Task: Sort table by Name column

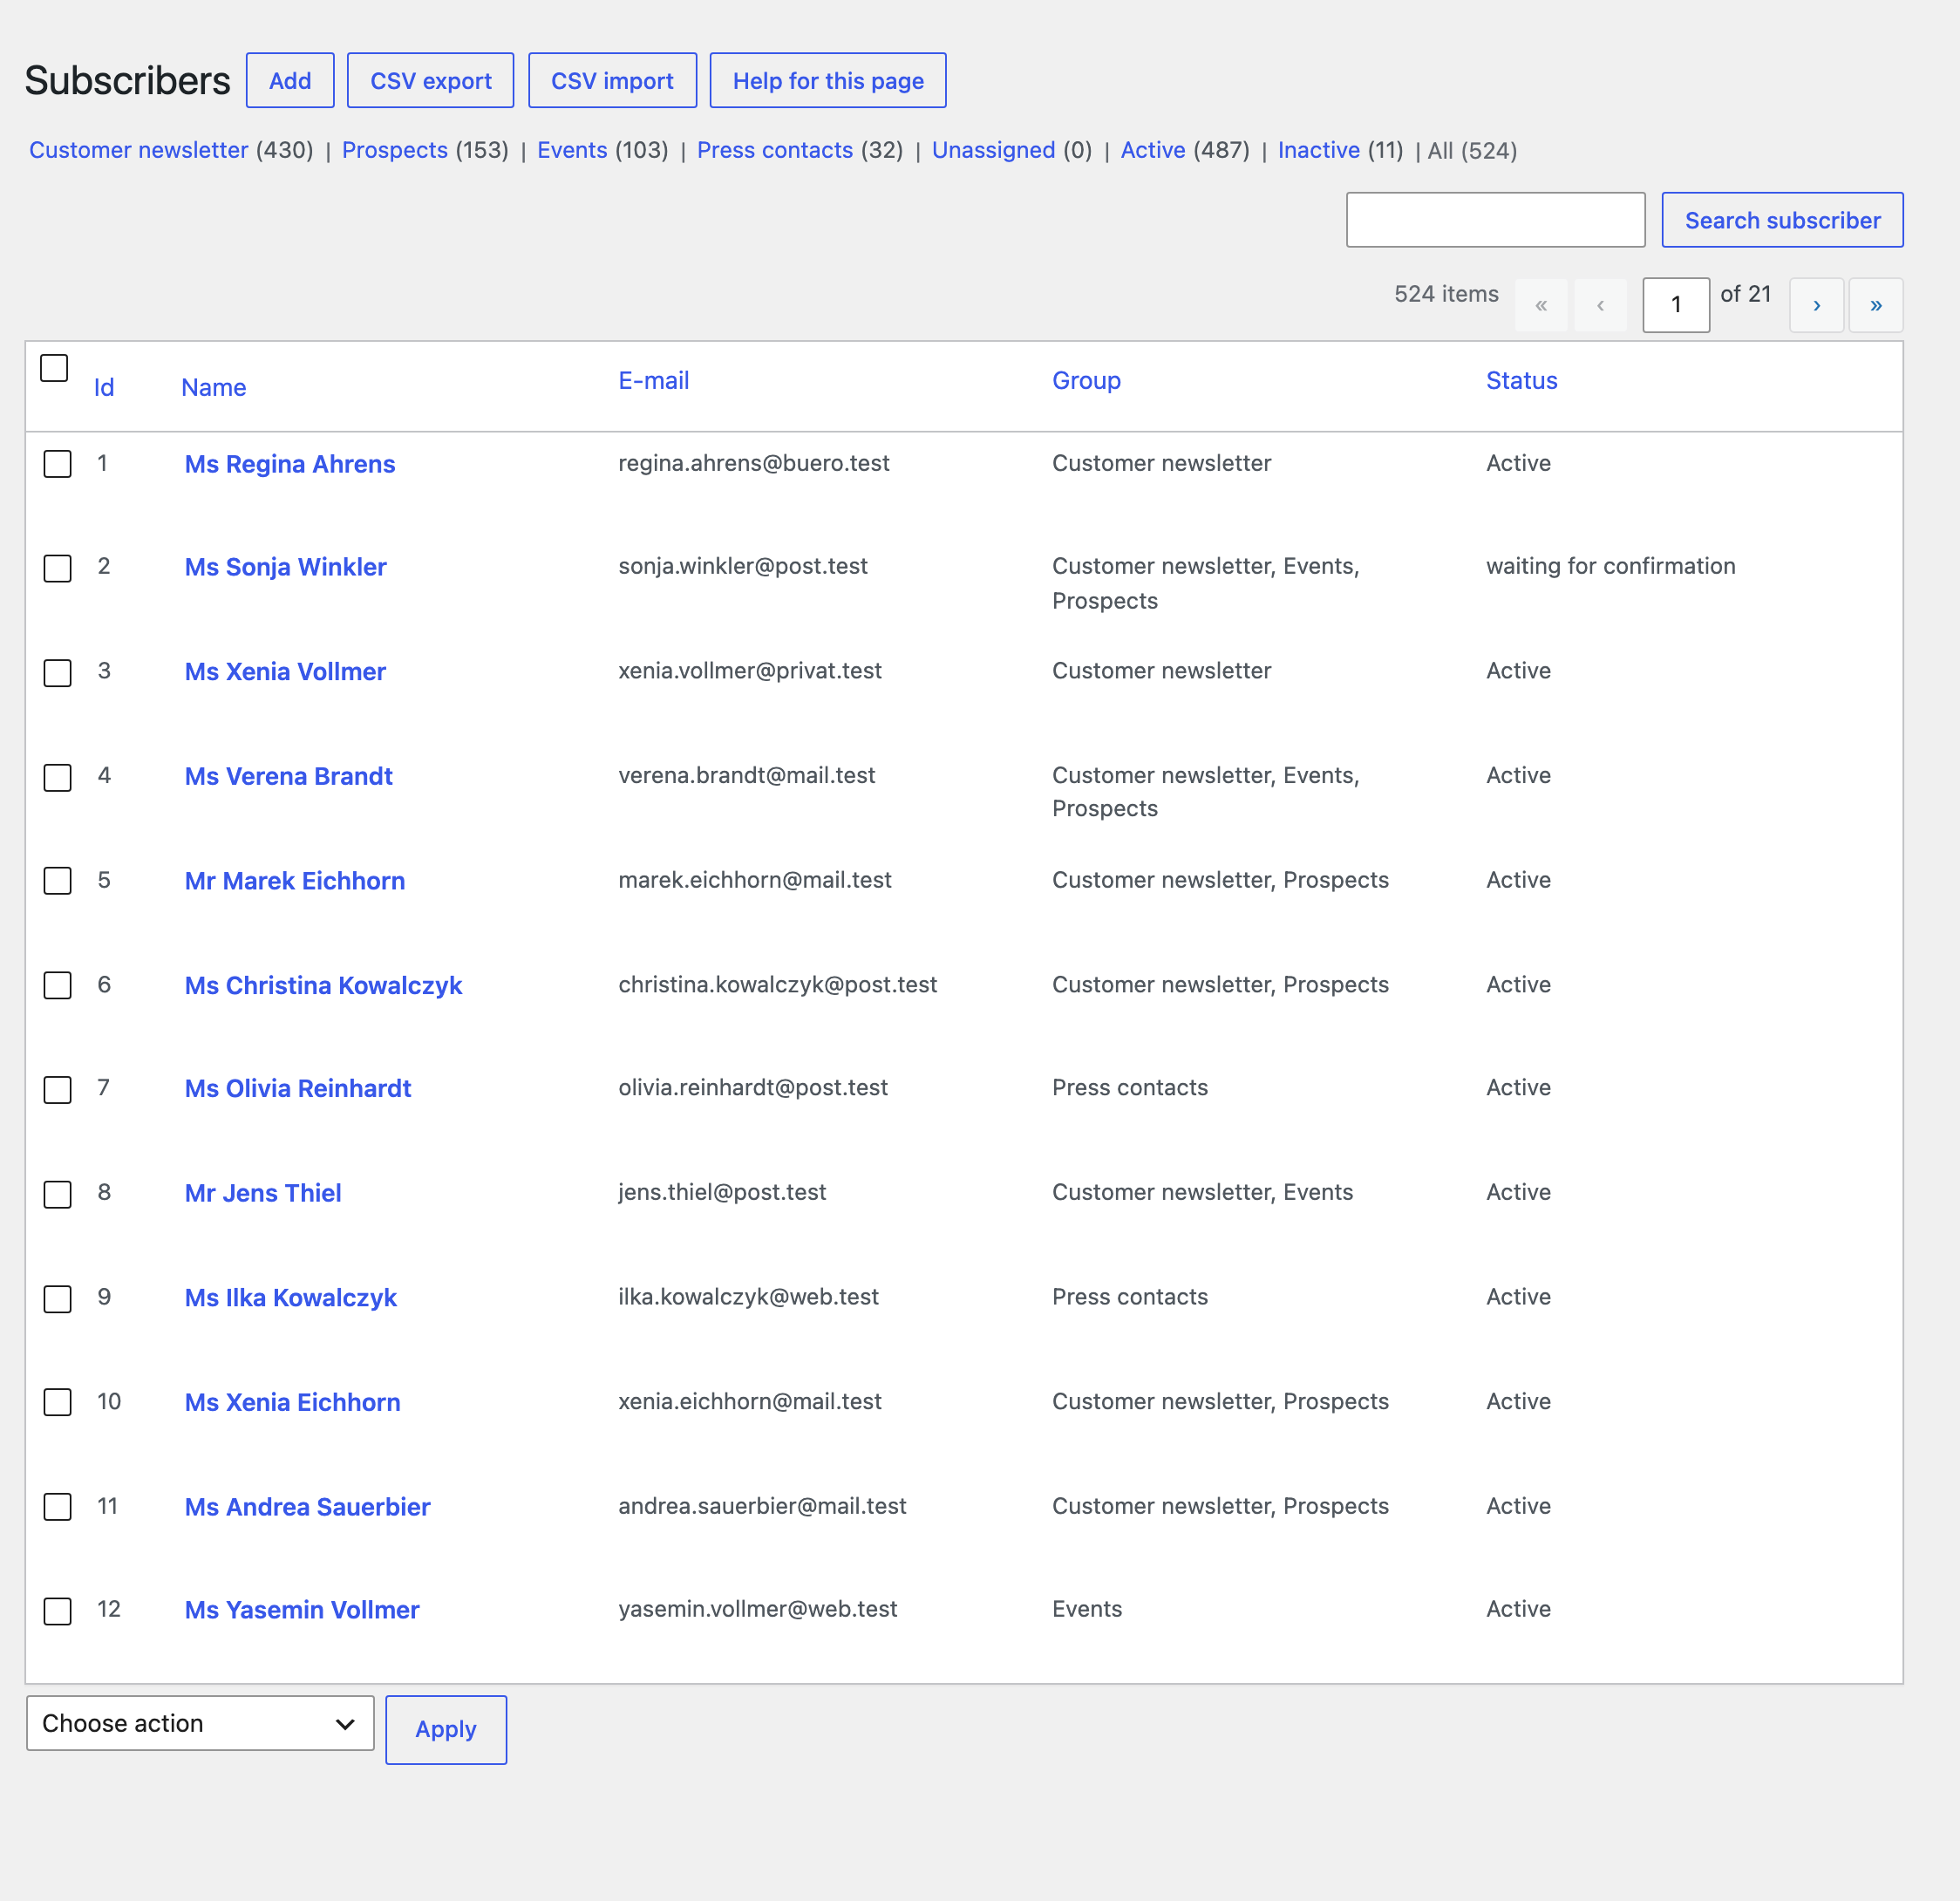Action: [x=214, y=388]
